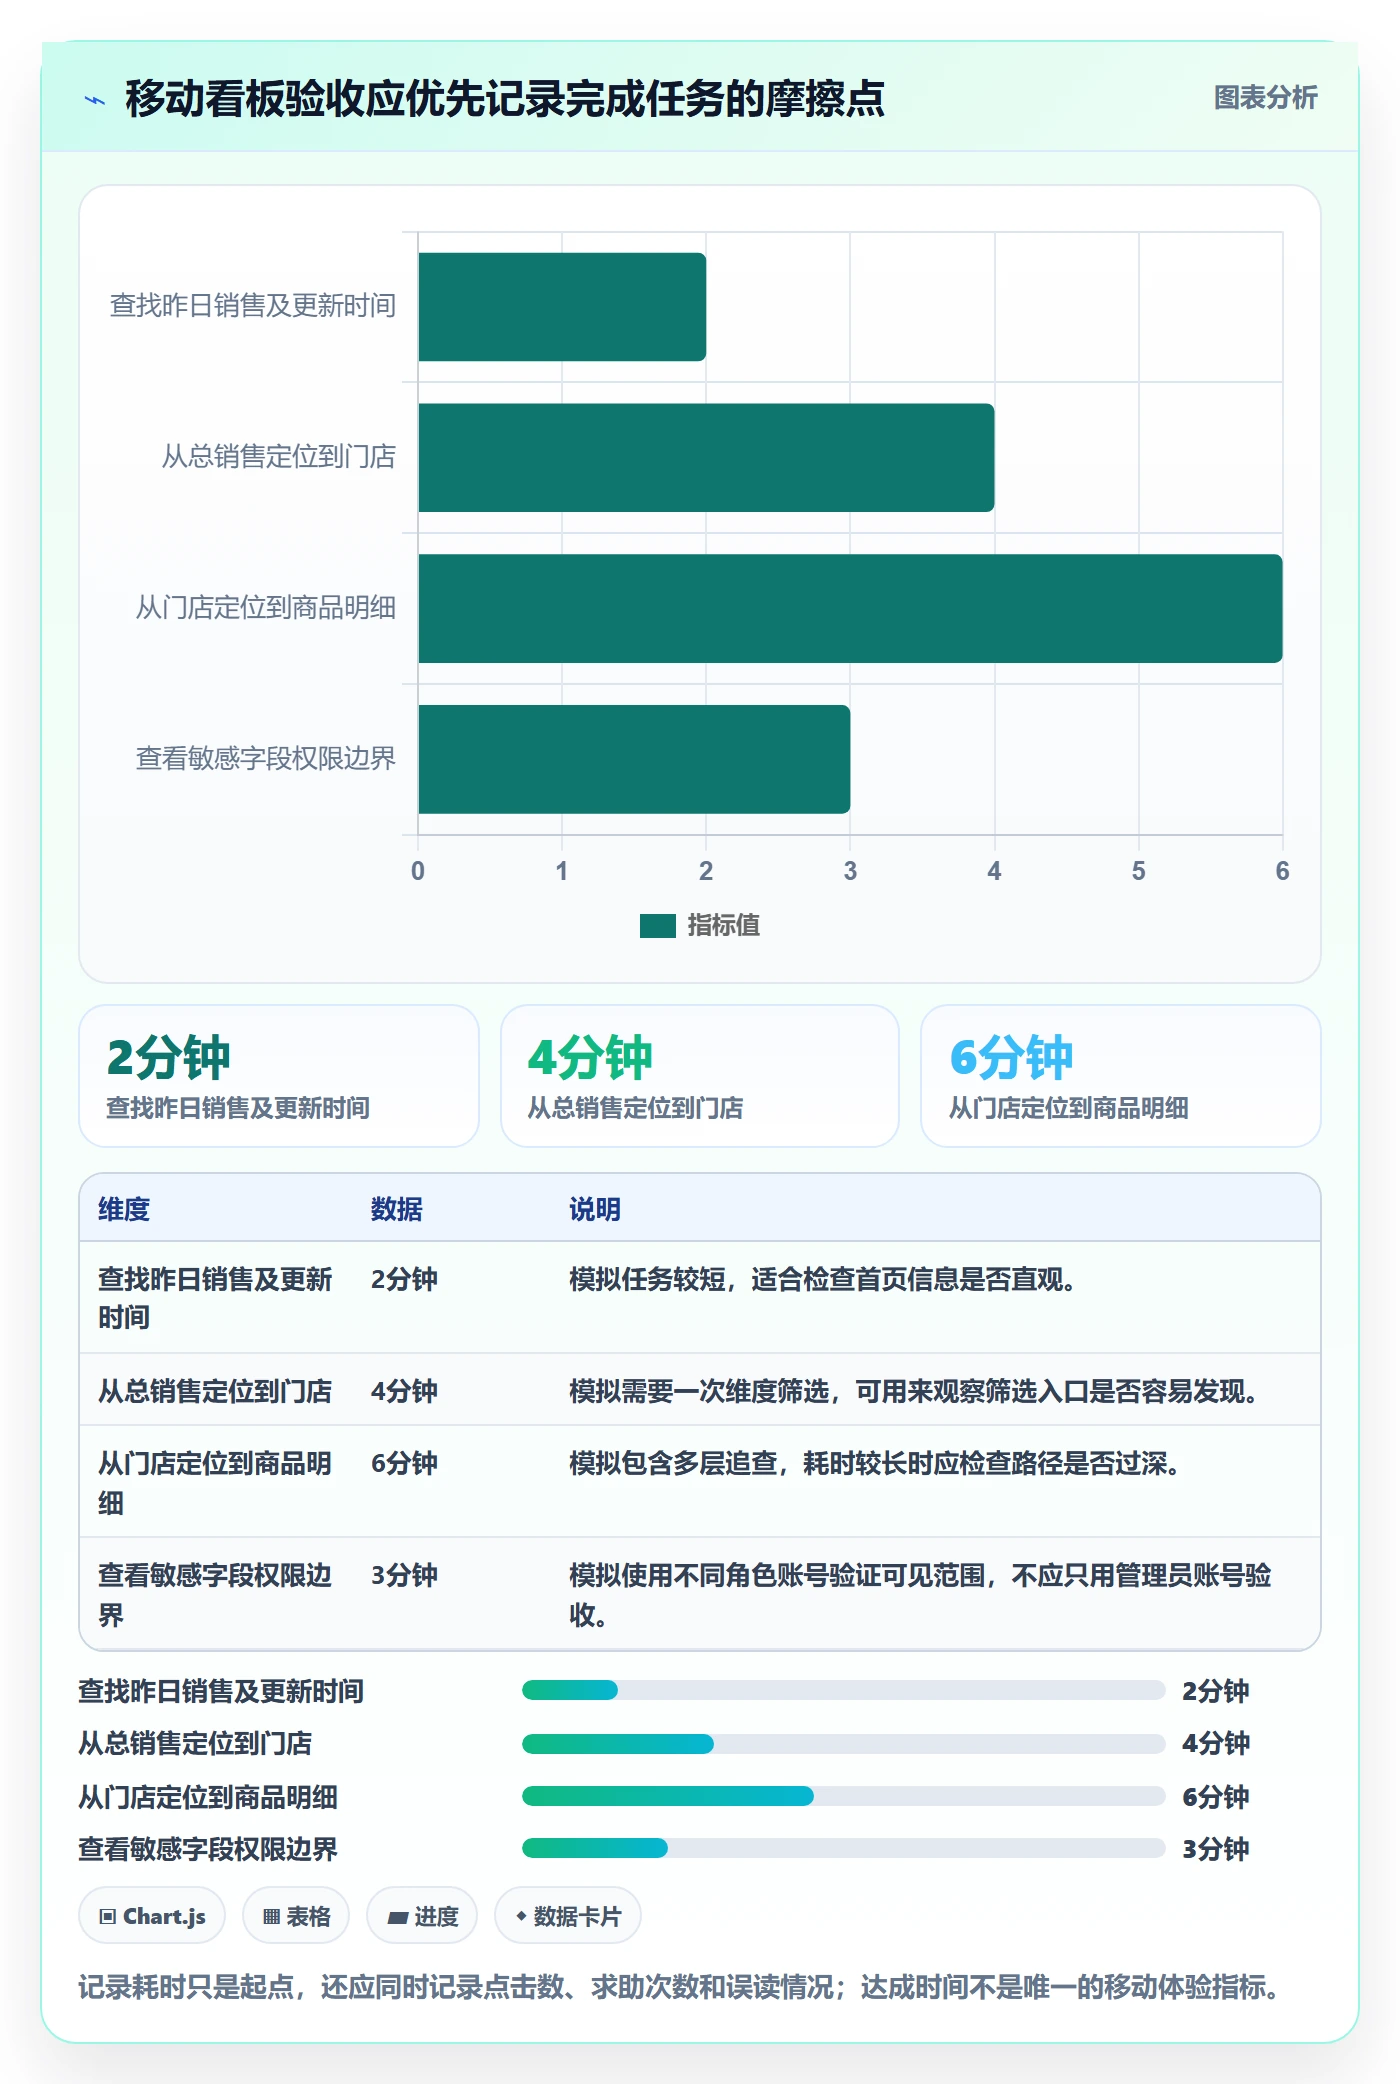Click axis tick value 3

coord(850,872)
